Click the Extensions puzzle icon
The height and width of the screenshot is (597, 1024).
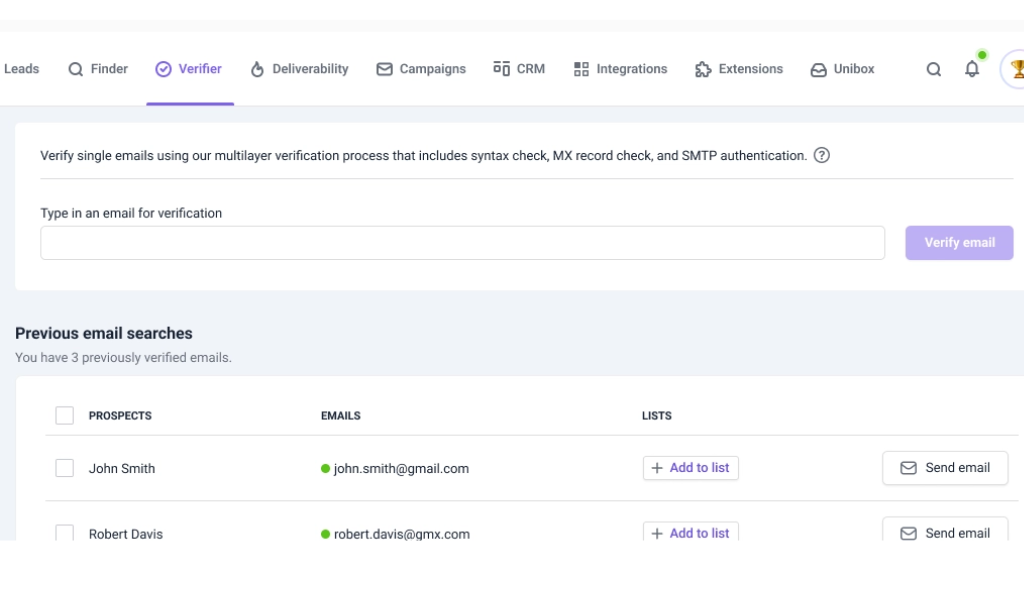(x=703, y=69)
